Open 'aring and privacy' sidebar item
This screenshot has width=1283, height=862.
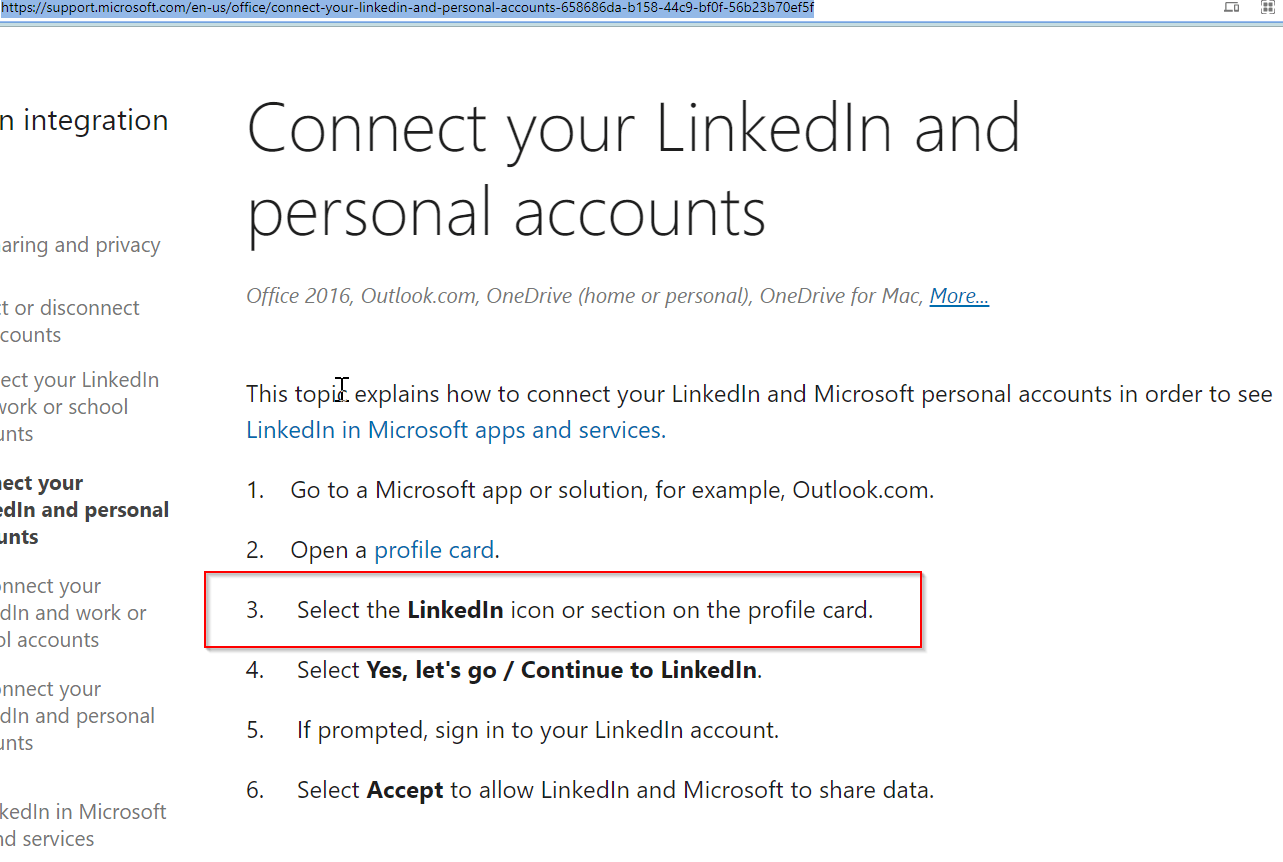tap(80, 245)
